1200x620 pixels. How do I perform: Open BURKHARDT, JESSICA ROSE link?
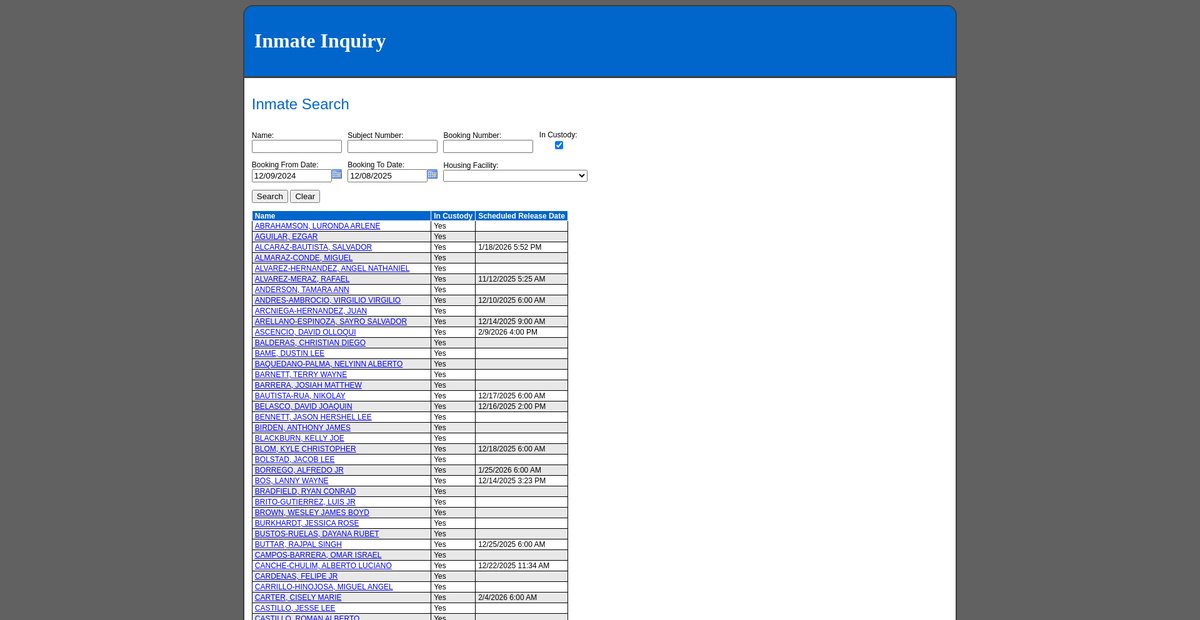click(307, 523)
